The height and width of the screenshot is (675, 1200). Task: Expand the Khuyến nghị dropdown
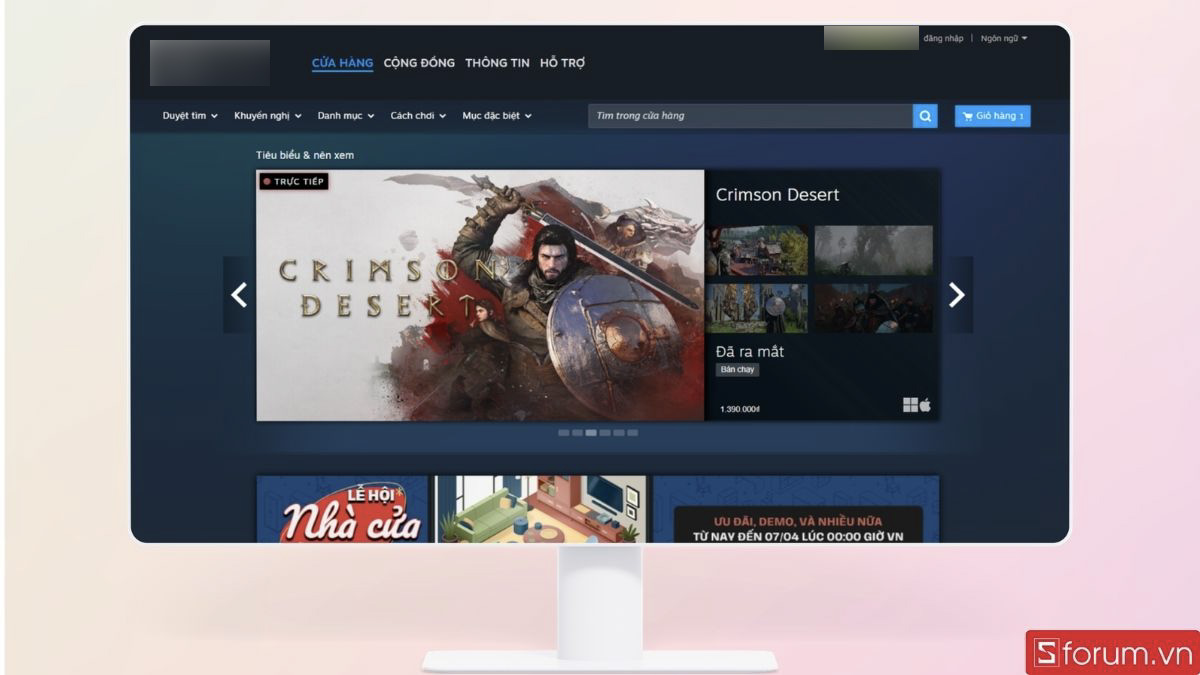click(x=268, y=116)
